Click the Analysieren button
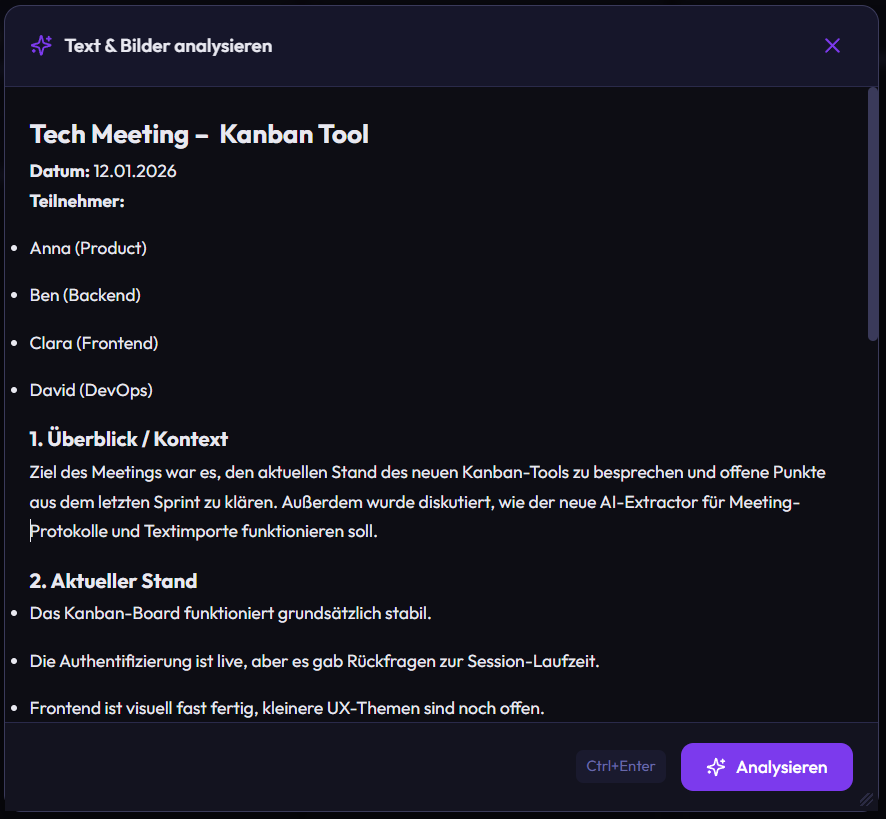 click(x=766, y=766)
